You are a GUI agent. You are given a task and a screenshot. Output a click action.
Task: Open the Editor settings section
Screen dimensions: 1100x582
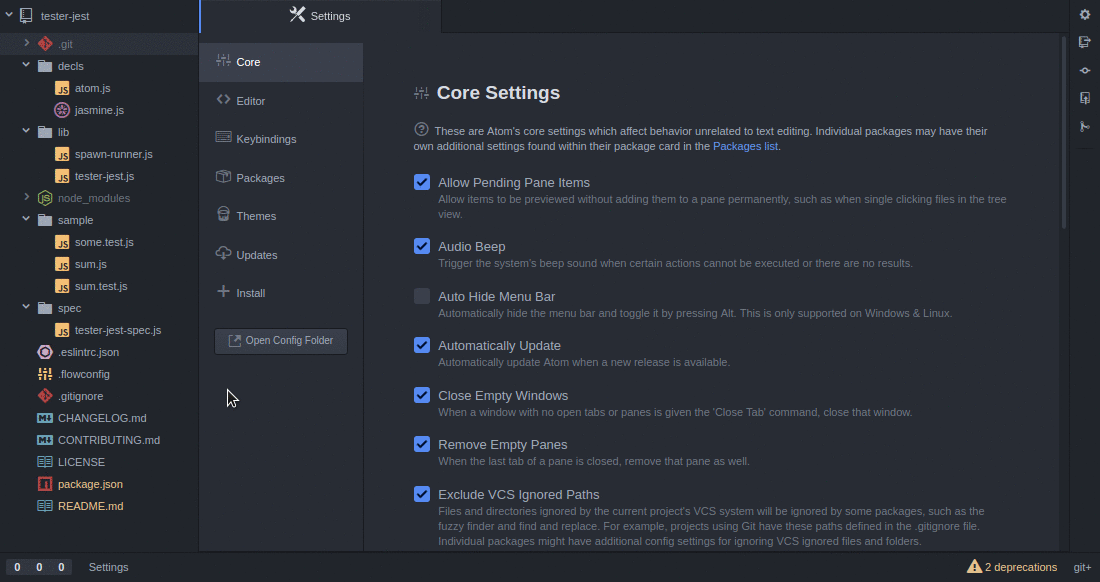click(281, 101)
